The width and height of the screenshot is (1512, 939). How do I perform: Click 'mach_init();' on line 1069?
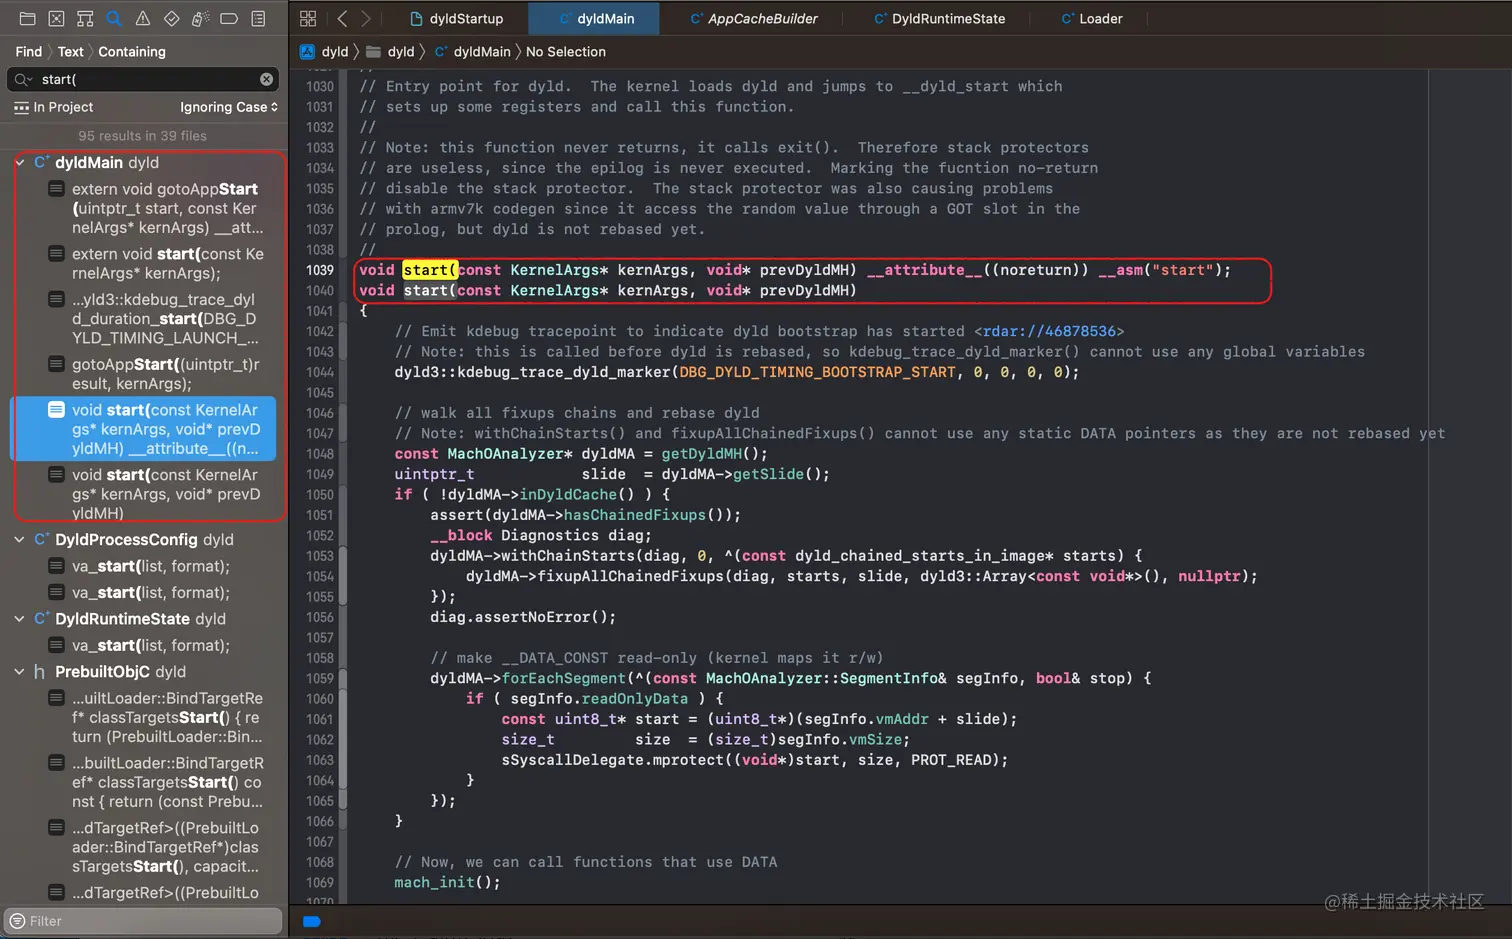coord(447,882)
